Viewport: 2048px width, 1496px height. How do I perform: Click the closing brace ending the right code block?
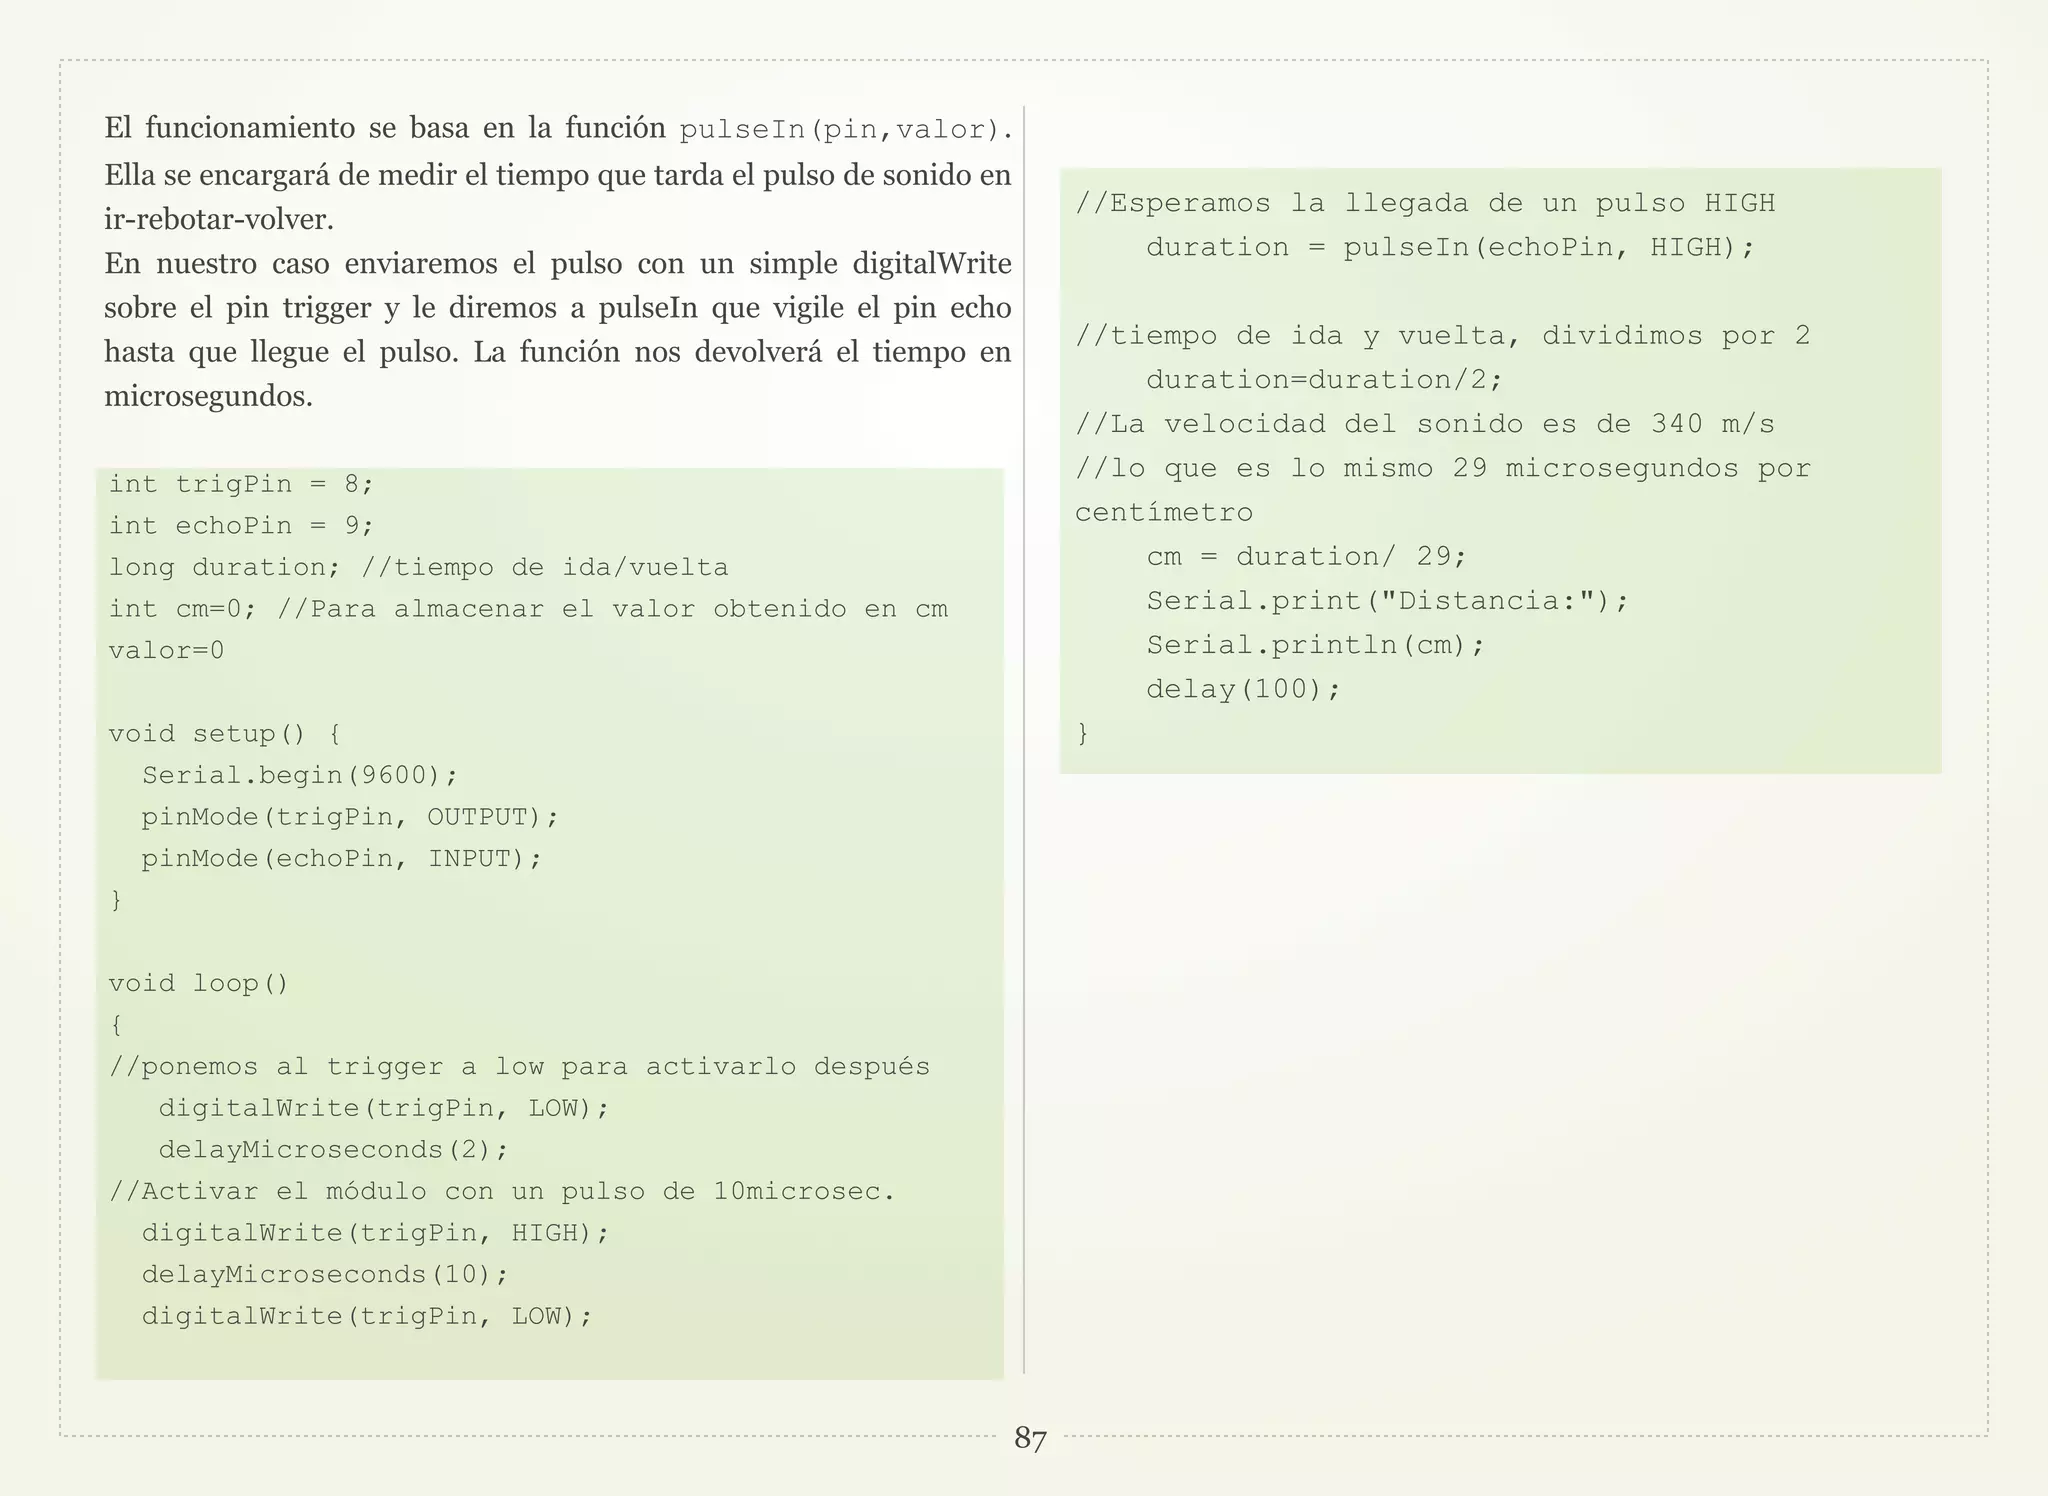pos(1082,734)
